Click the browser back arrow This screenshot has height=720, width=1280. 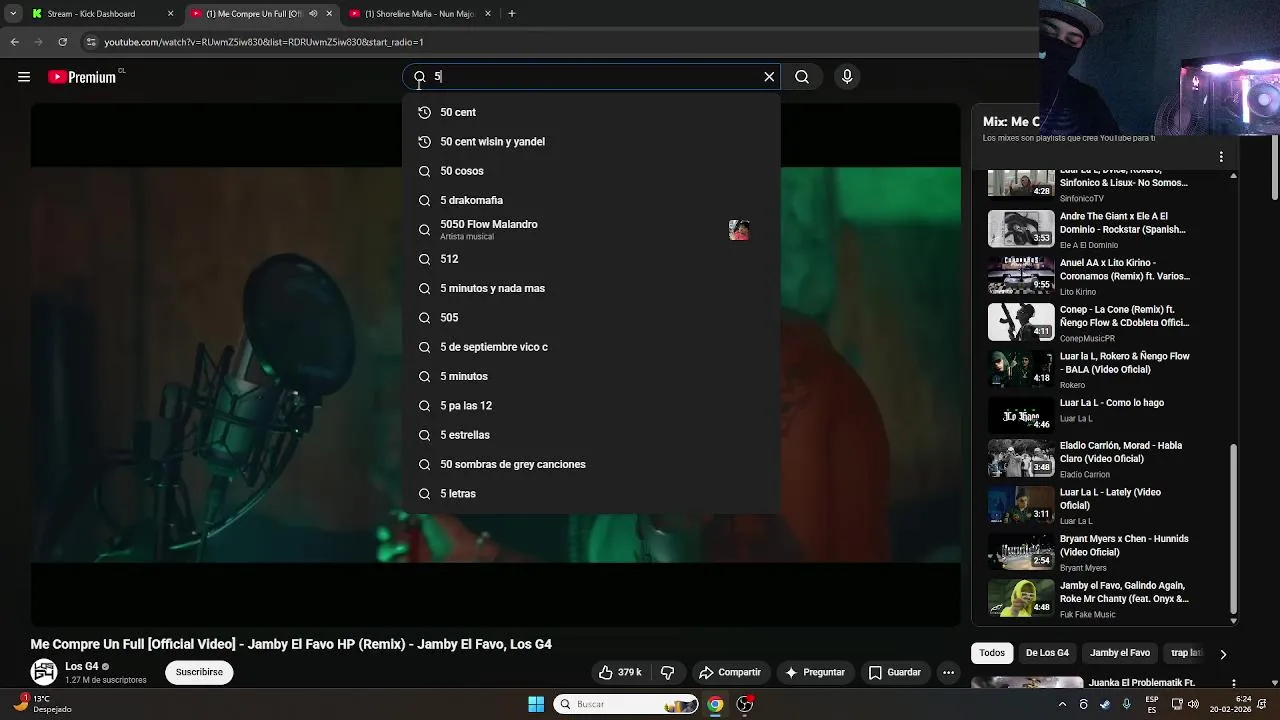tap(14, 42)
